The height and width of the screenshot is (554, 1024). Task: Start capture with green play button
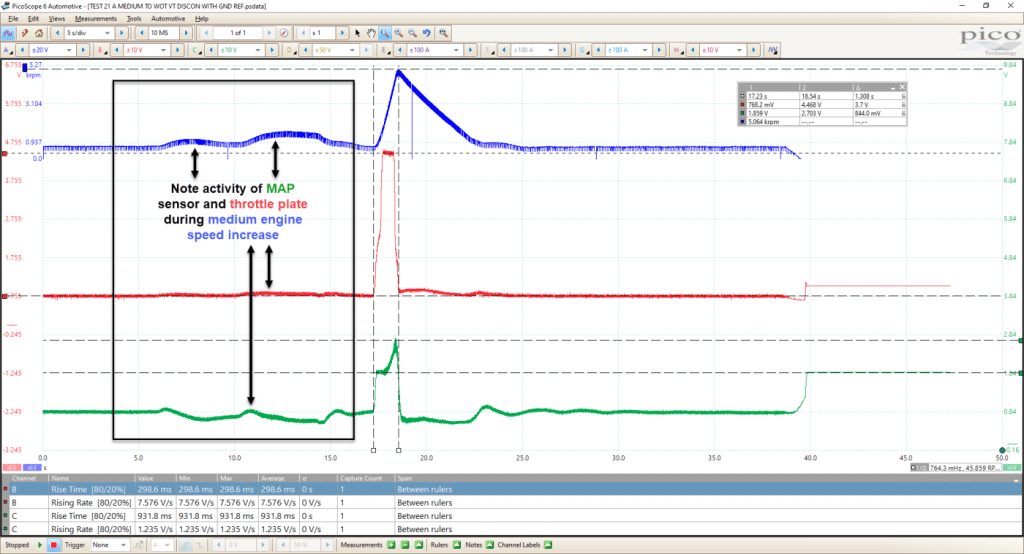[40, 545]
